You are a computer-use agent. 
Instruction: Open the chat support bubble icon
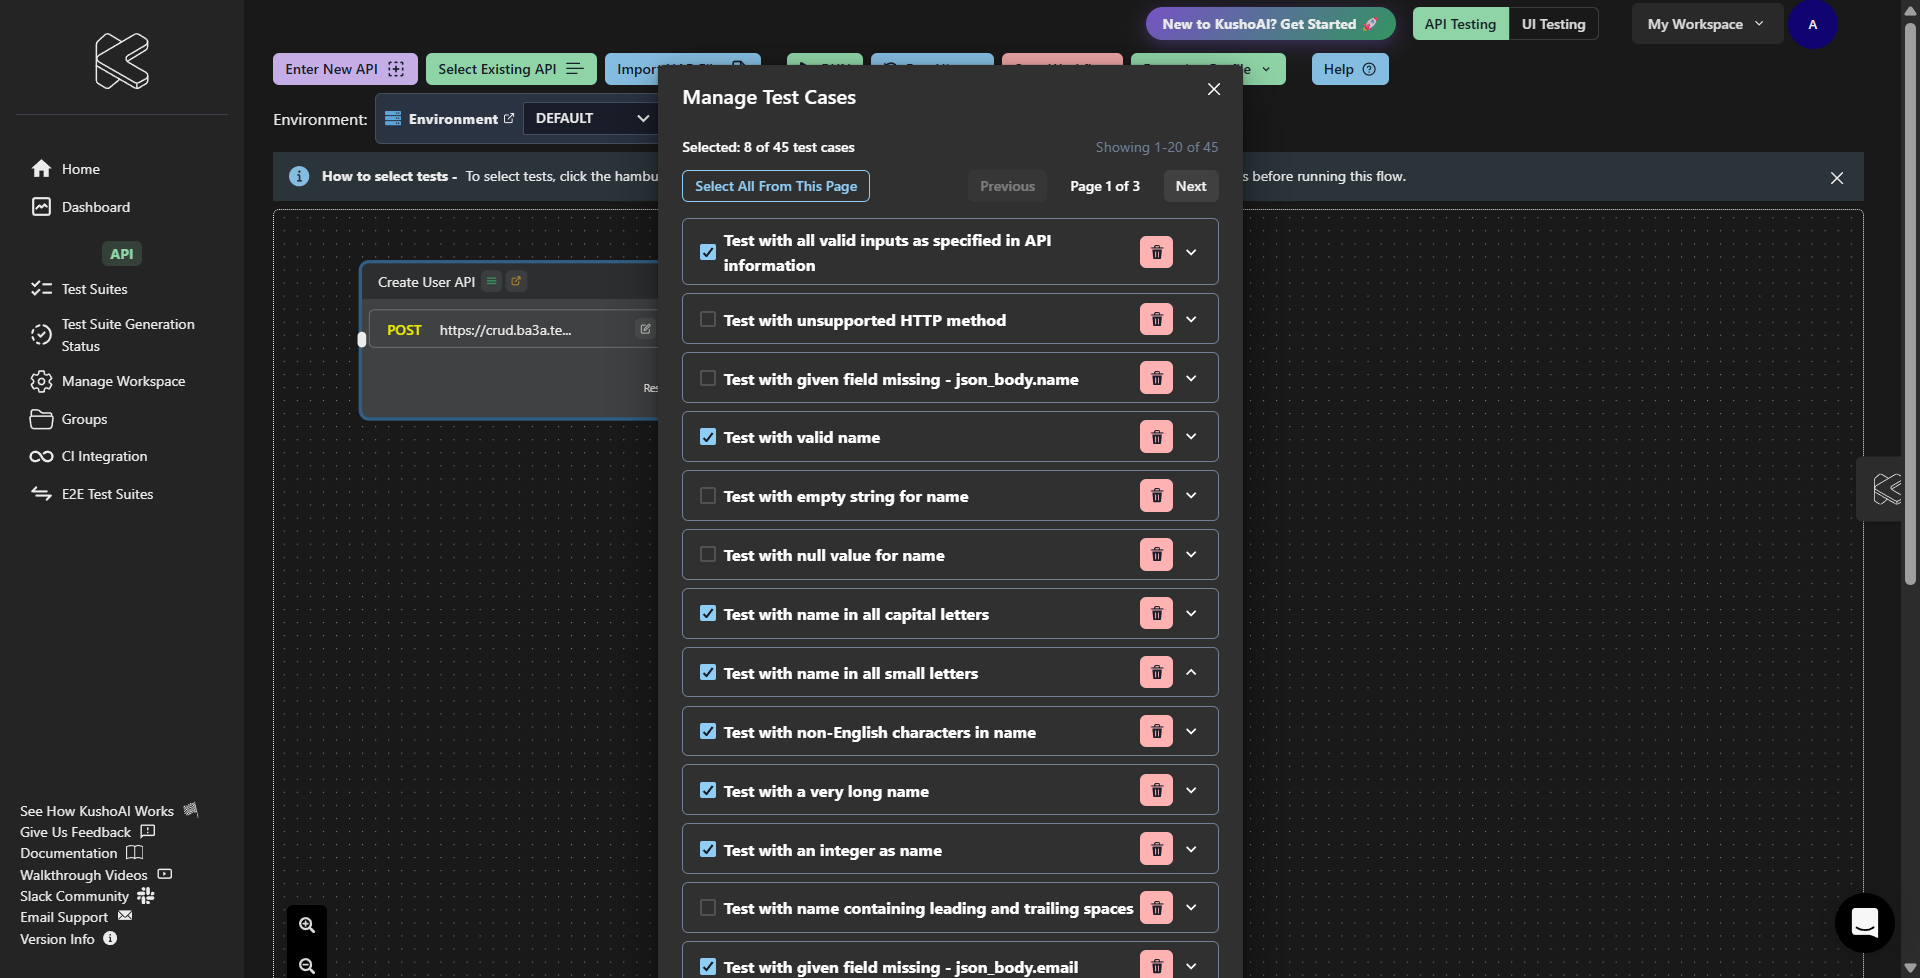pos(1864,922)
